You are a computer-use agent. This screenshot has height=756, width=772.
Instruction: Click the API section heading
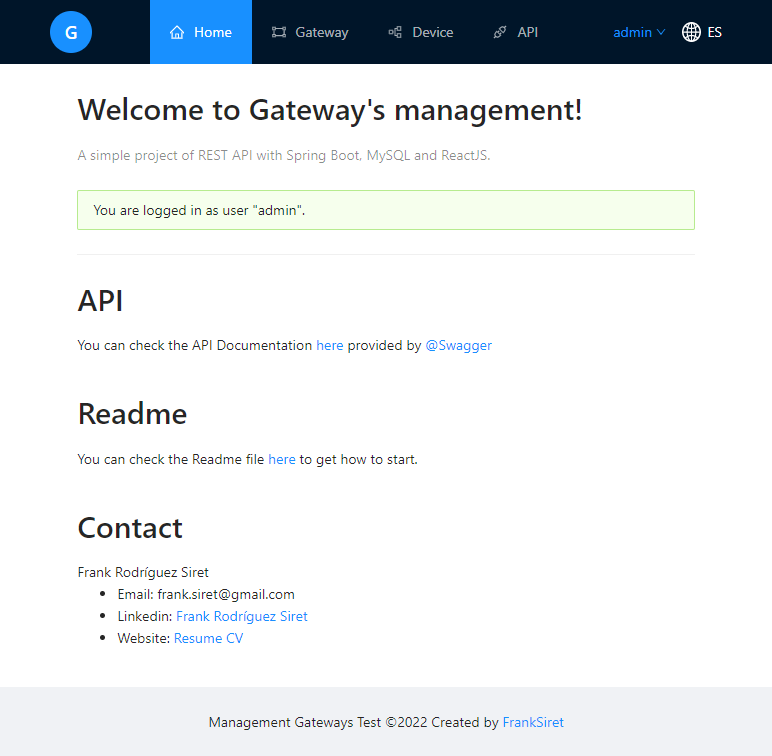[x=100, y=301]
